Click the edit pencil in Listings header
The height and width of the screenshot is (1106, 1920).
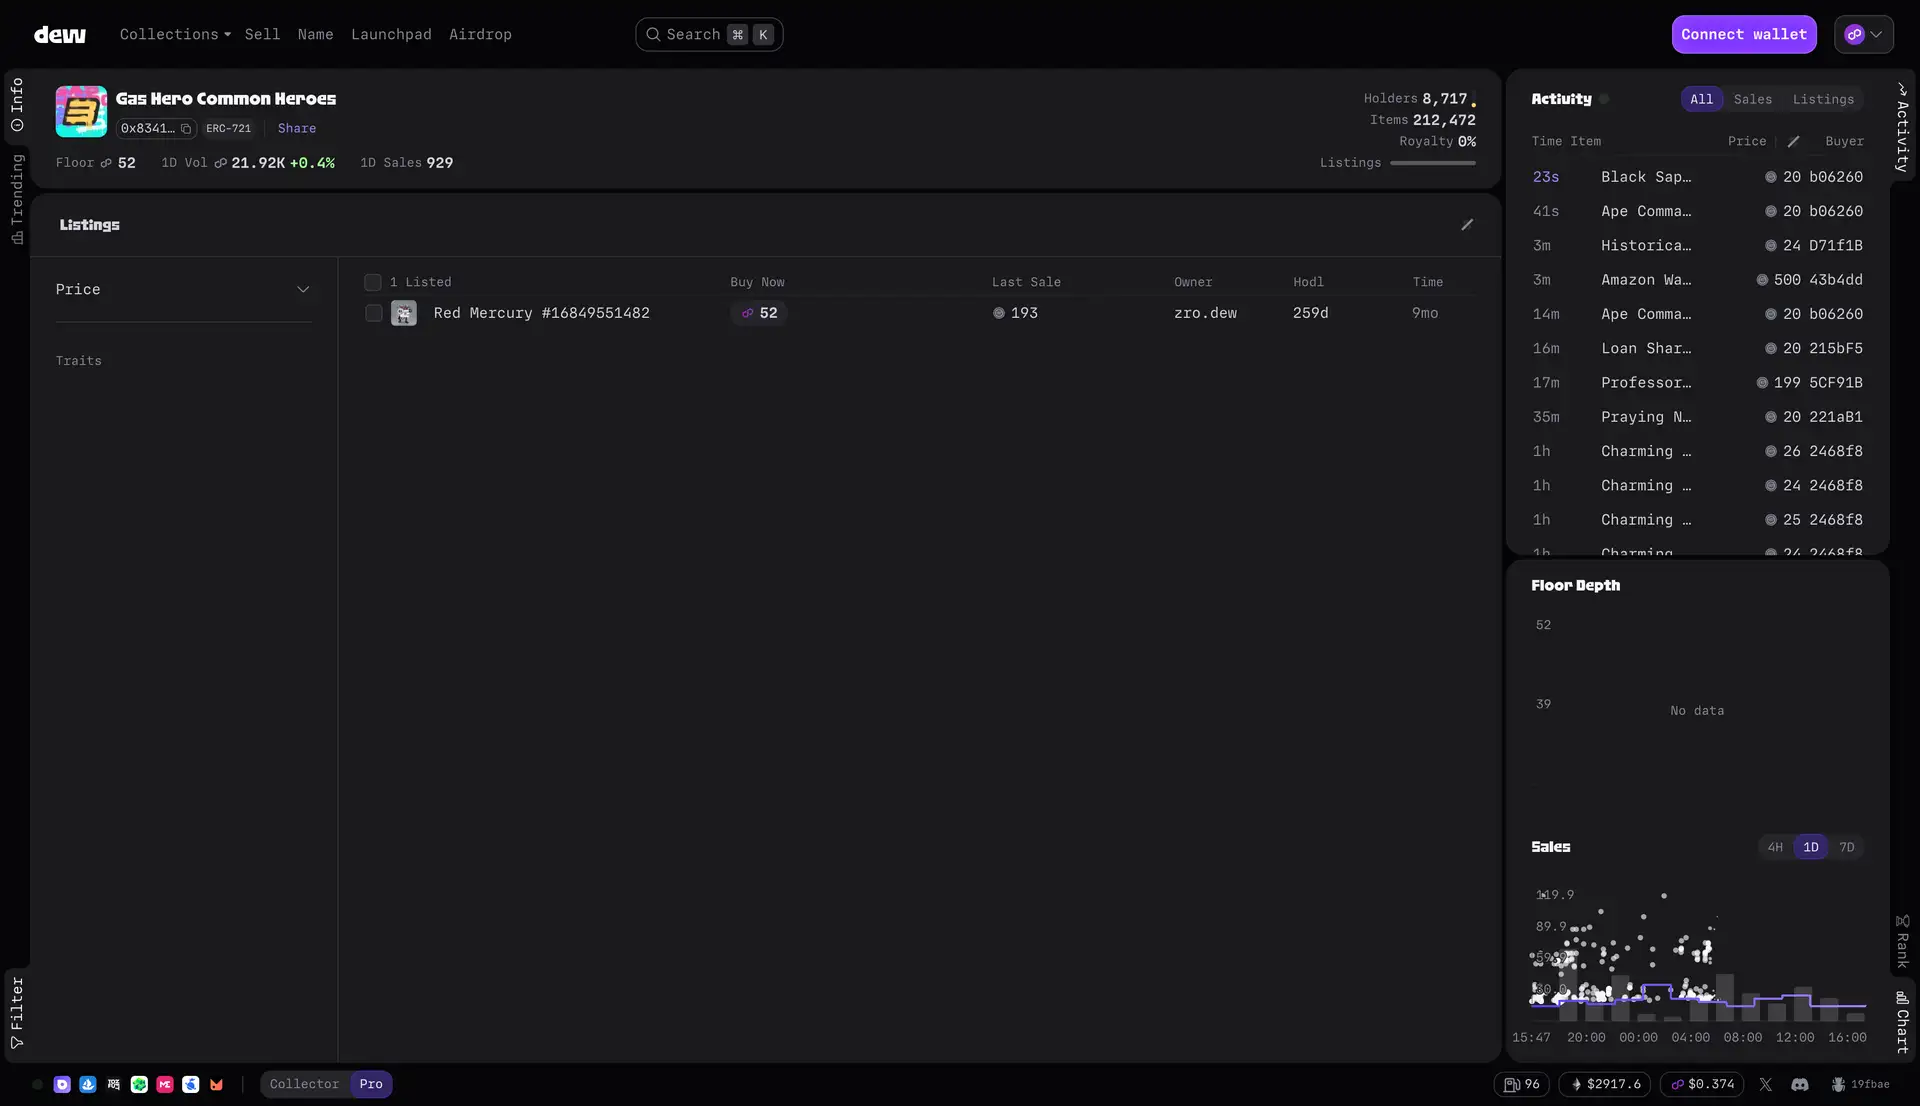[1467, 225]
